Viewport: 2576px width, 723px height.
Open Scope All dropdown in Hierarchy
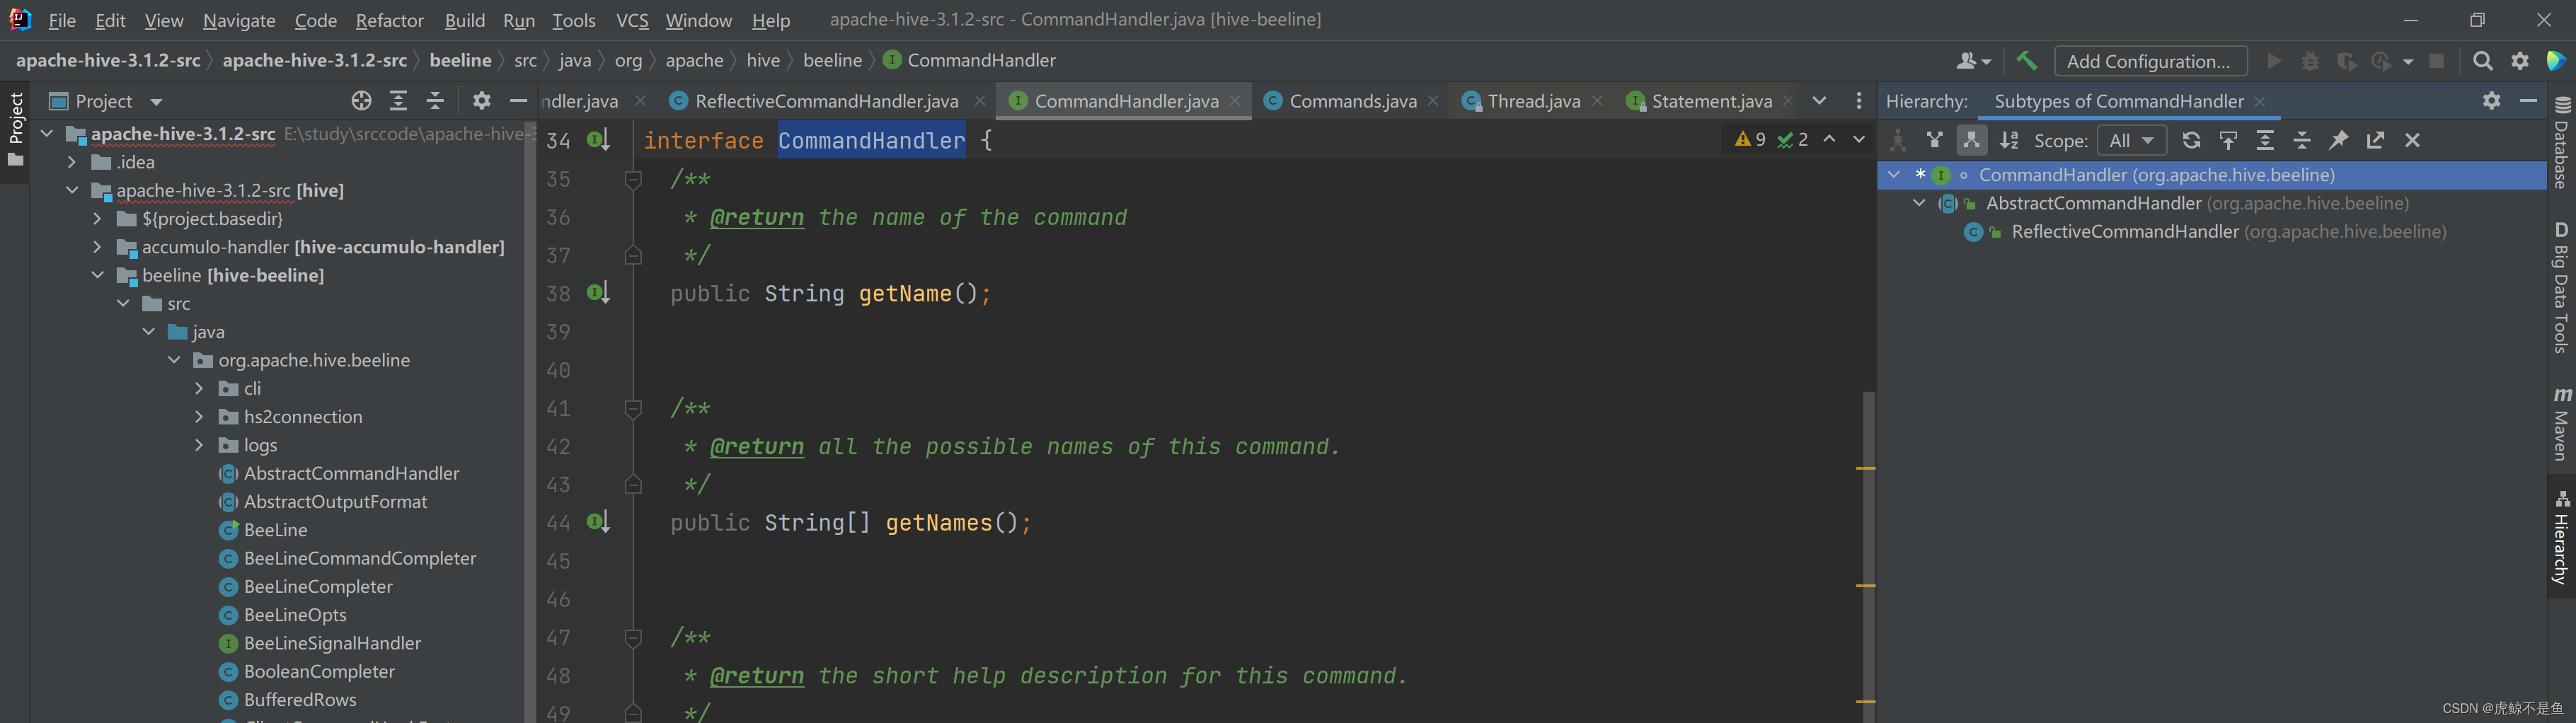pyautogui.click(x=2131, y=141)
